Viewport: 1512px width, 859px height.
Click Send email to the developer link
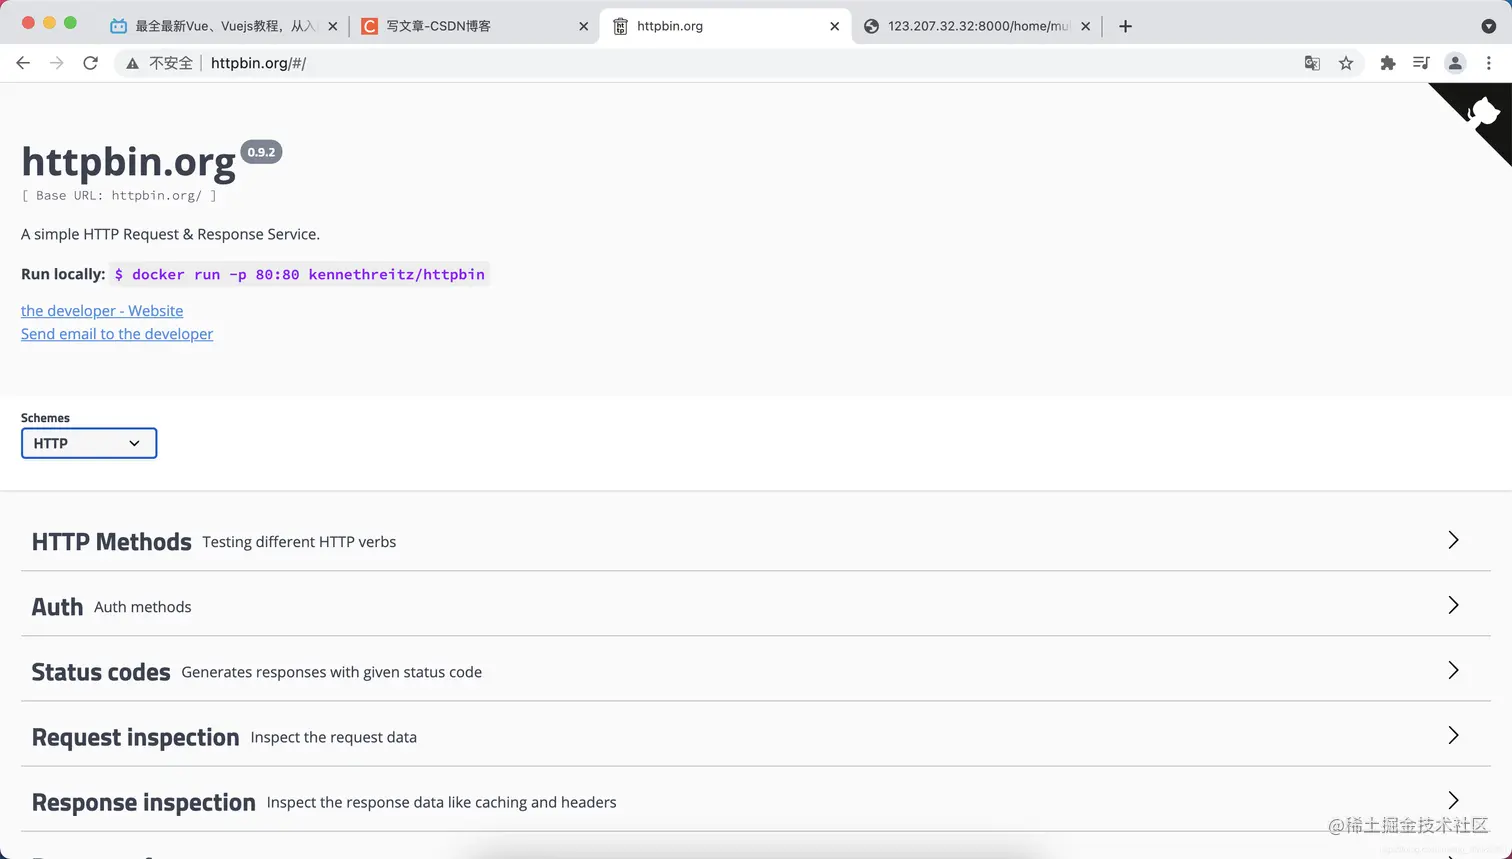[117, 334]
